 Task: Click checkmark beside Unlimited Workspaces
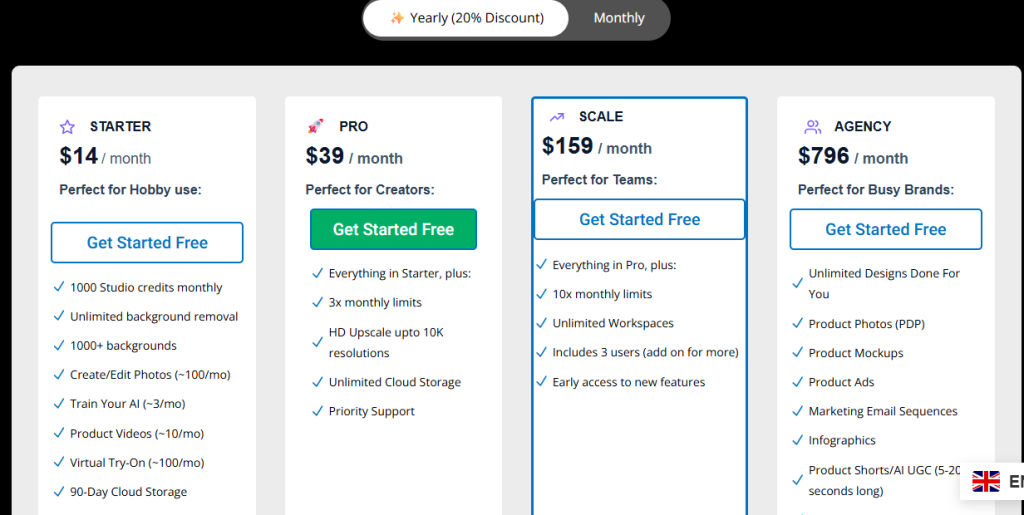coord(541,323)
